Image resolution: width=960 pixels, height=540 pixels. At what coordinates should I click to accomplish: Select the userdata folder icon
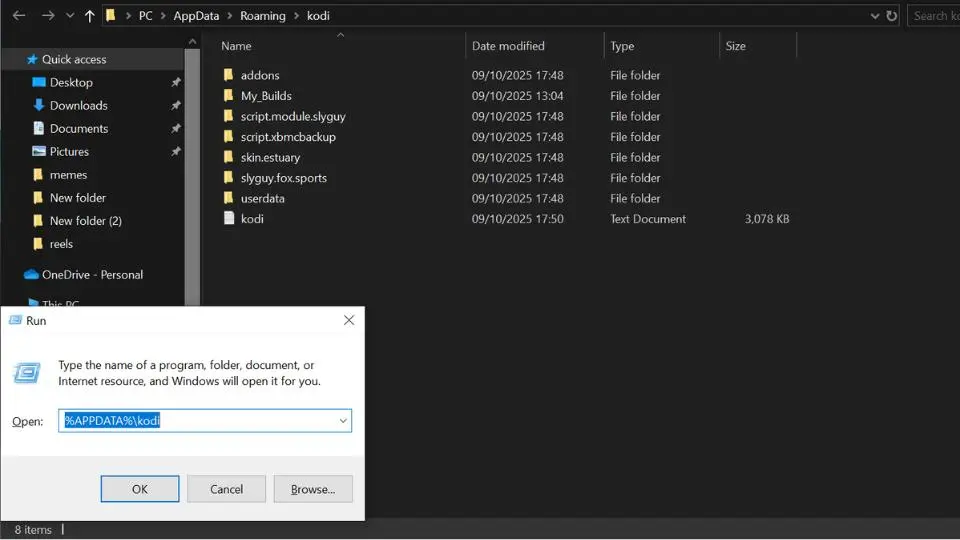point(228,198)
